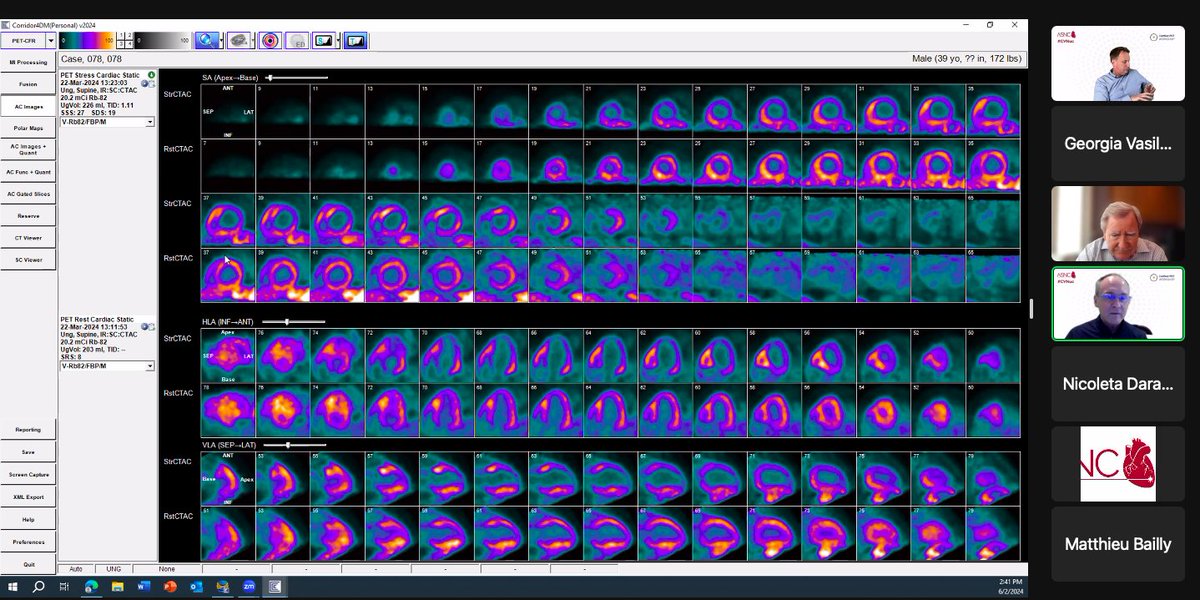Click the Auto status bar field

pos(74,569)
